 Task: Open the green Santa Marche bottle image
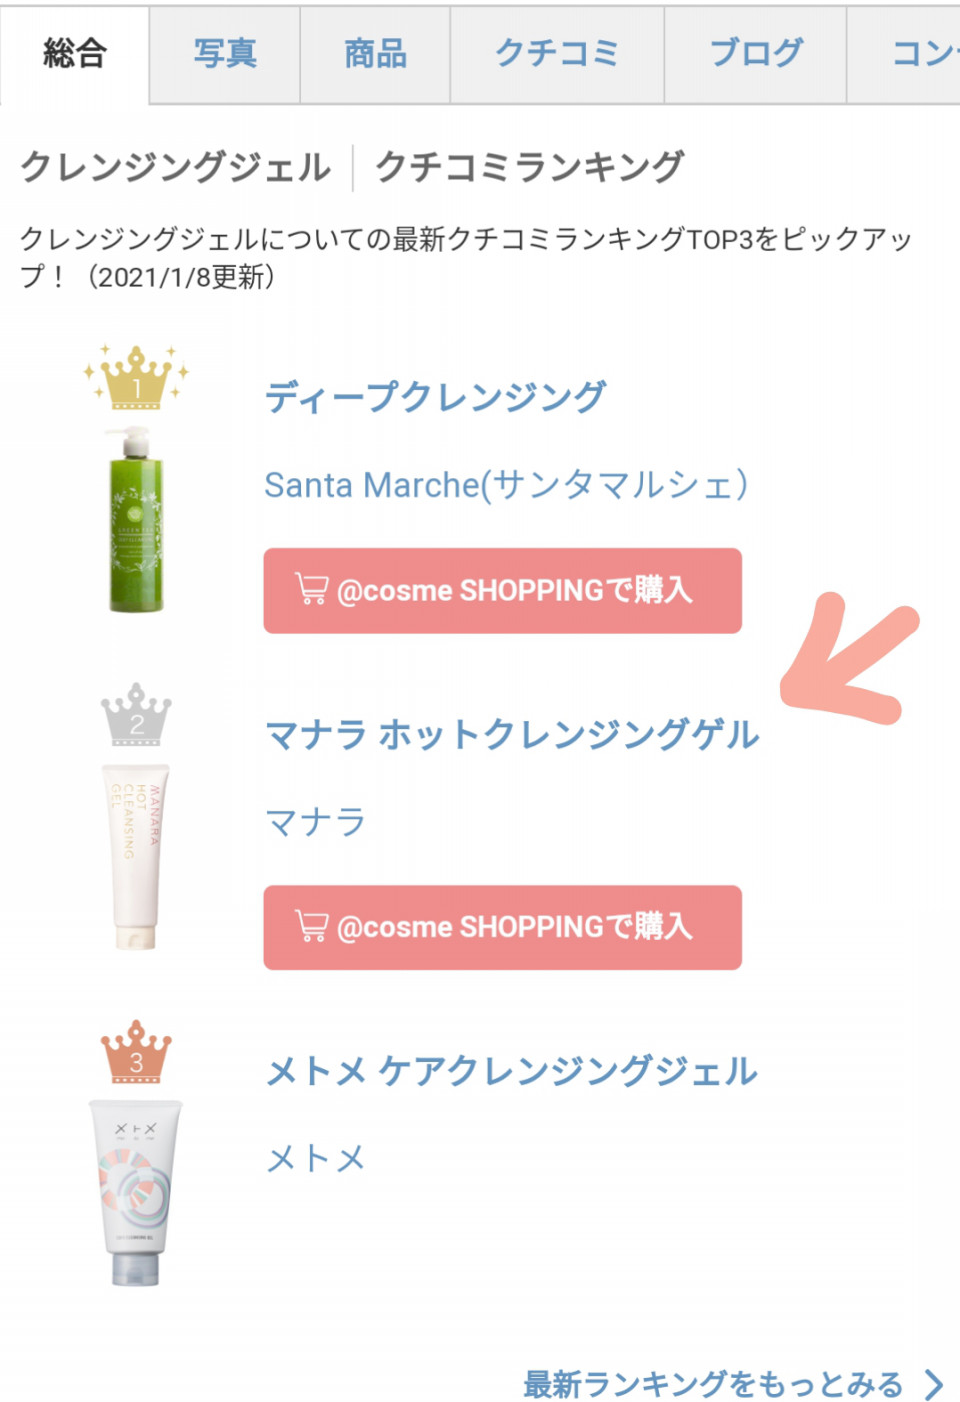(x=136, y=519)
